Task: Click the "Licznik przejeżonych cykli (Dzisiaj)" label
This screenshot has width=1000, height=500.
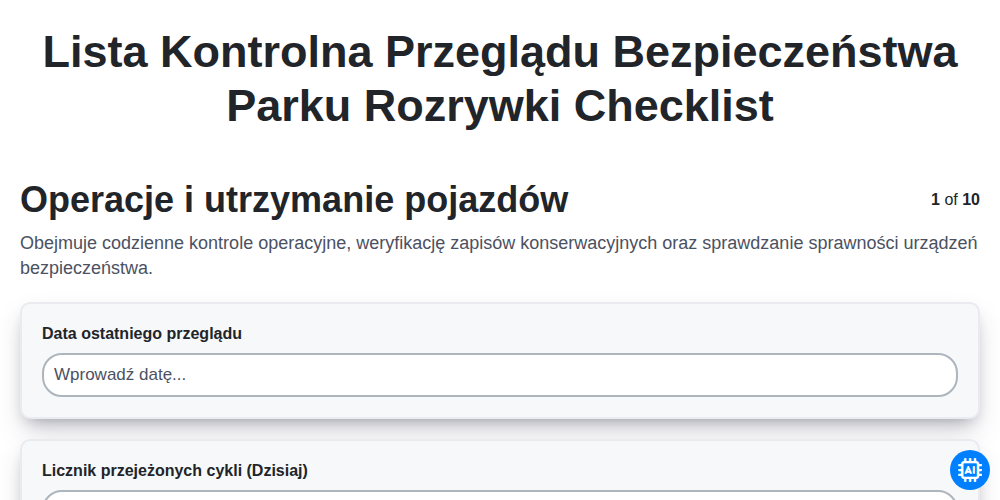Action: [x=175, y=471]
